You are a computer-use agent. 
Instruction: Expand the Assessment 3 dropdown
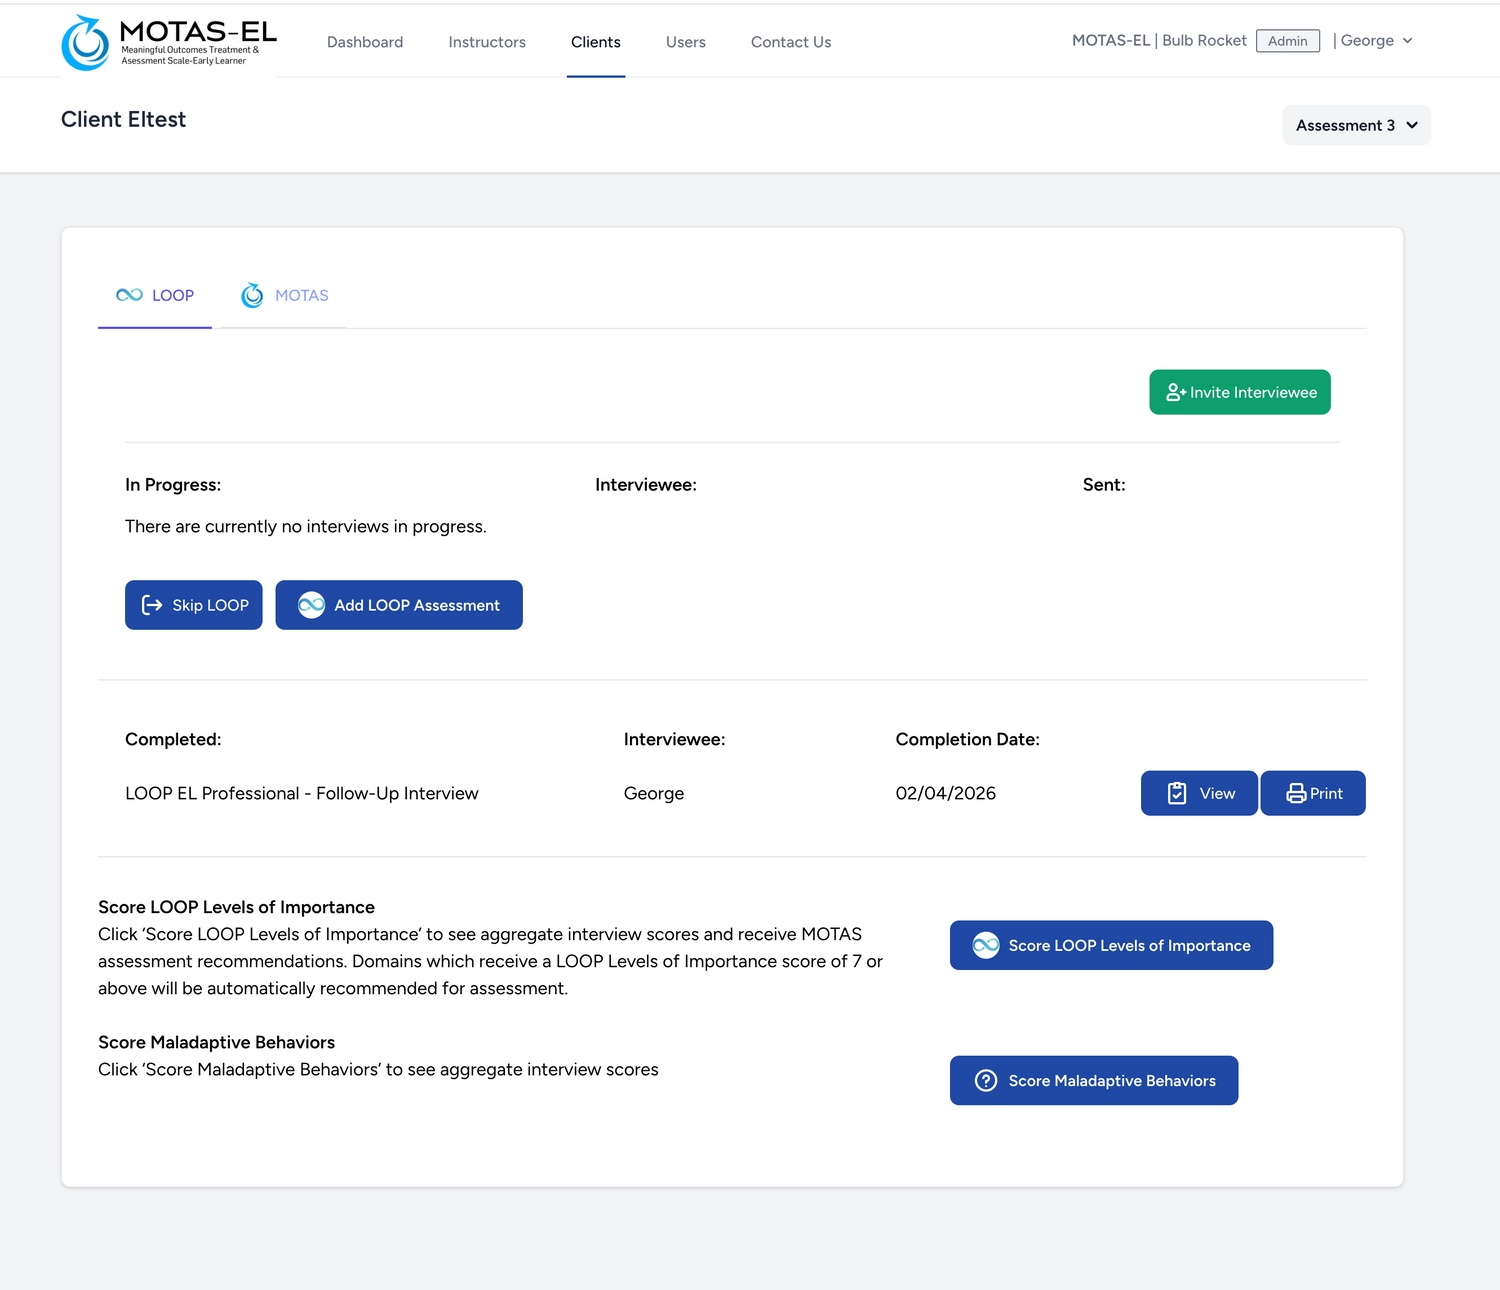click(x=1355, y=125)
